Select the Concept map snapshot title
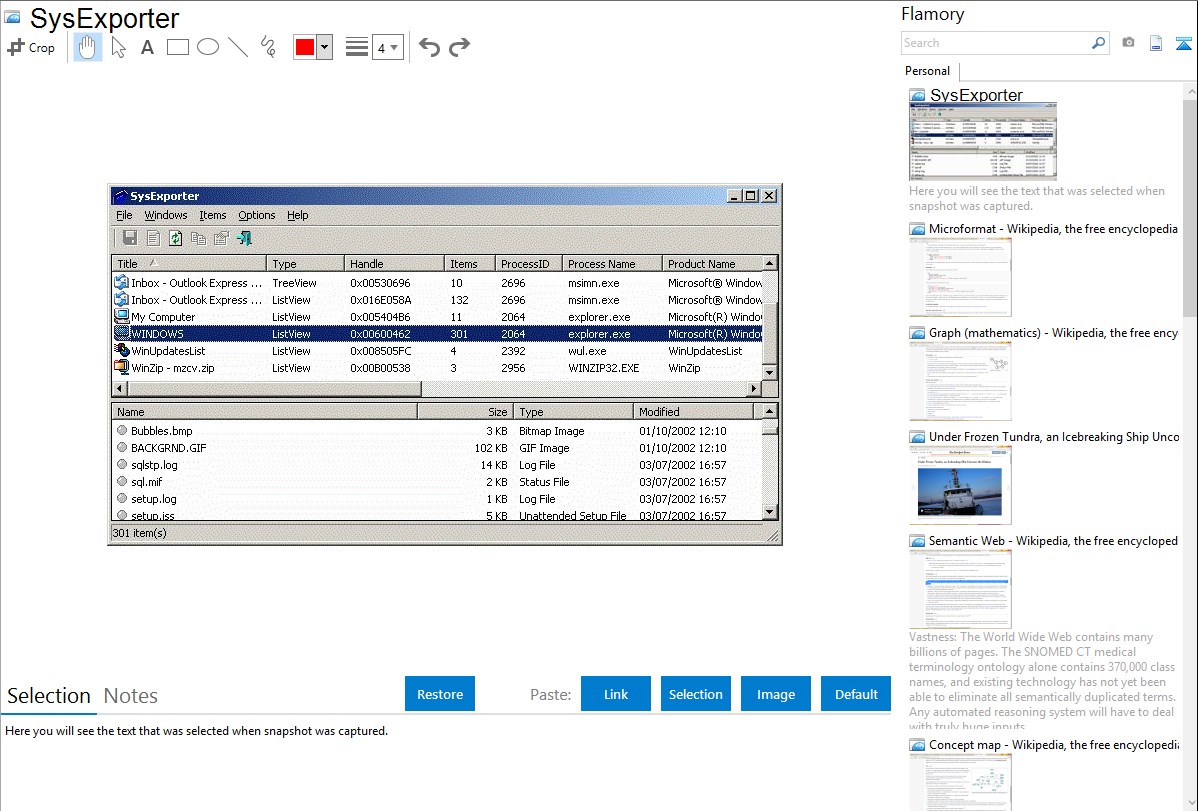The image size is (1198, 811). 1054,745
